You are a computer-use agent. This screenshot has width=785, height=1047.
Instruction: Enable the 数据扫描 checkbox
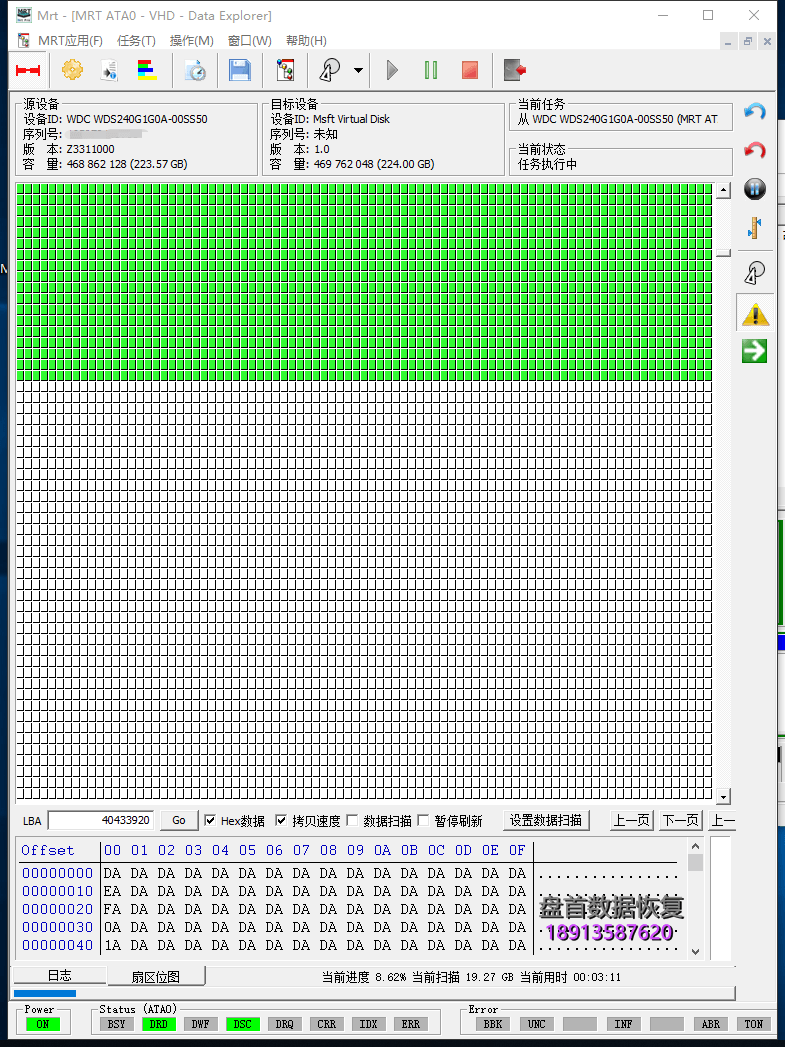click(352, 820)
